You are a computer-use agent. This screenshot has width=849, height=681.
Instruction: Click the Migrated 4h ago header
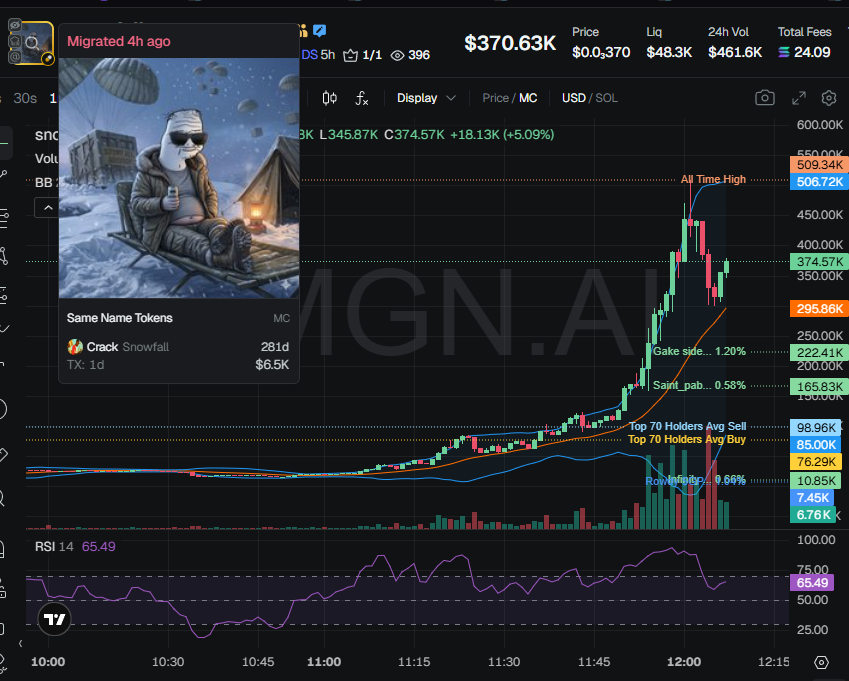pos(119,42)
